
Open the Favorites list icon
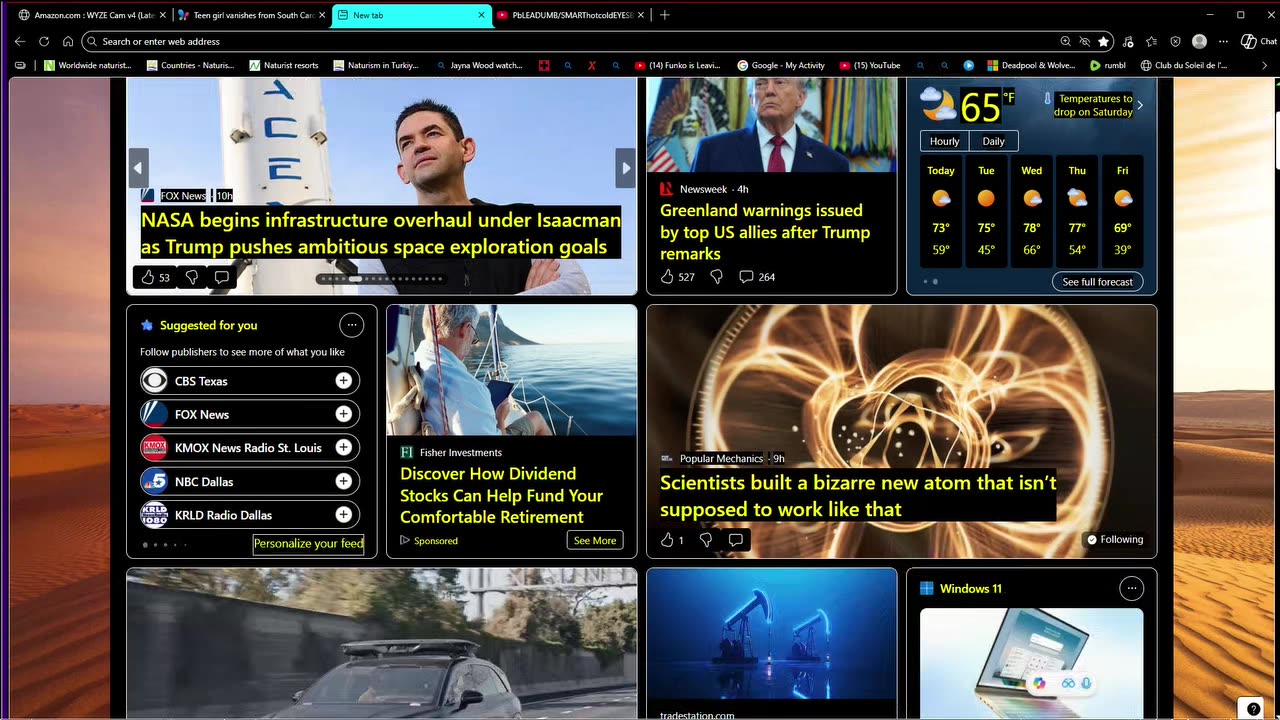[1152, 41]
